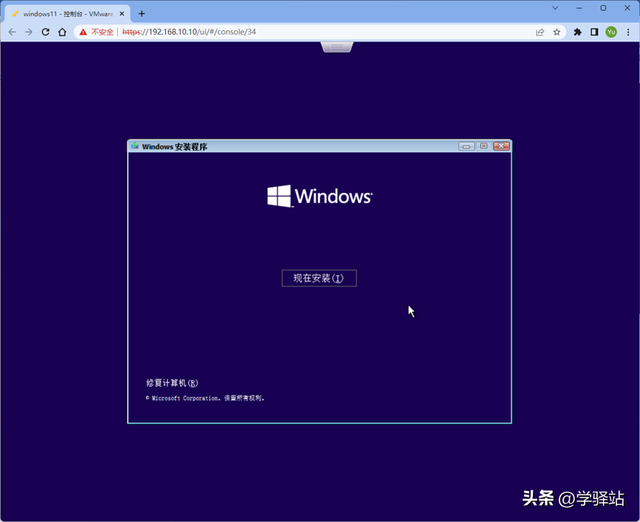Viewport: 640px width, 522px height.
Task: Go to the browser home page icon
Action: tap(62, 32)
